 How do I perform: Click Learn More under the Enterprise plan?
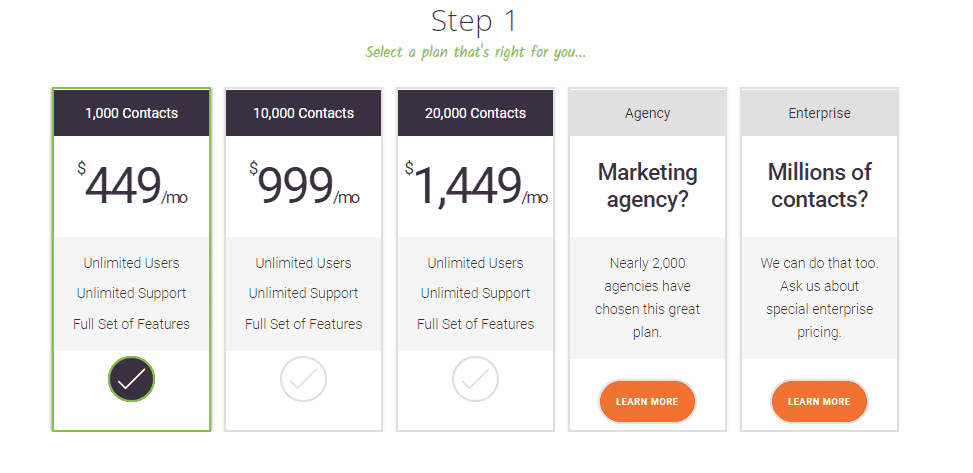819,402
